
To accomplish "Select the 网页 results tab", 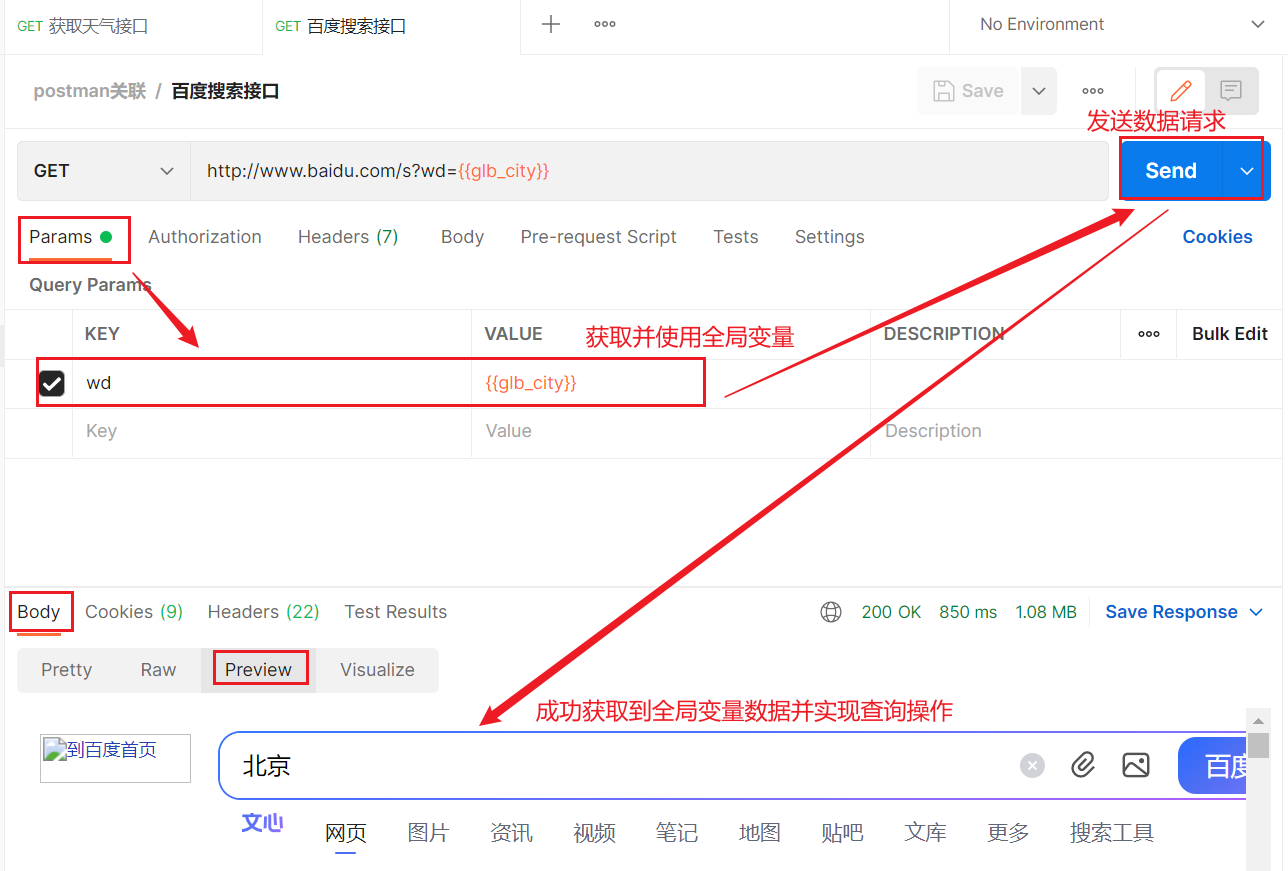I will (346, 833).
